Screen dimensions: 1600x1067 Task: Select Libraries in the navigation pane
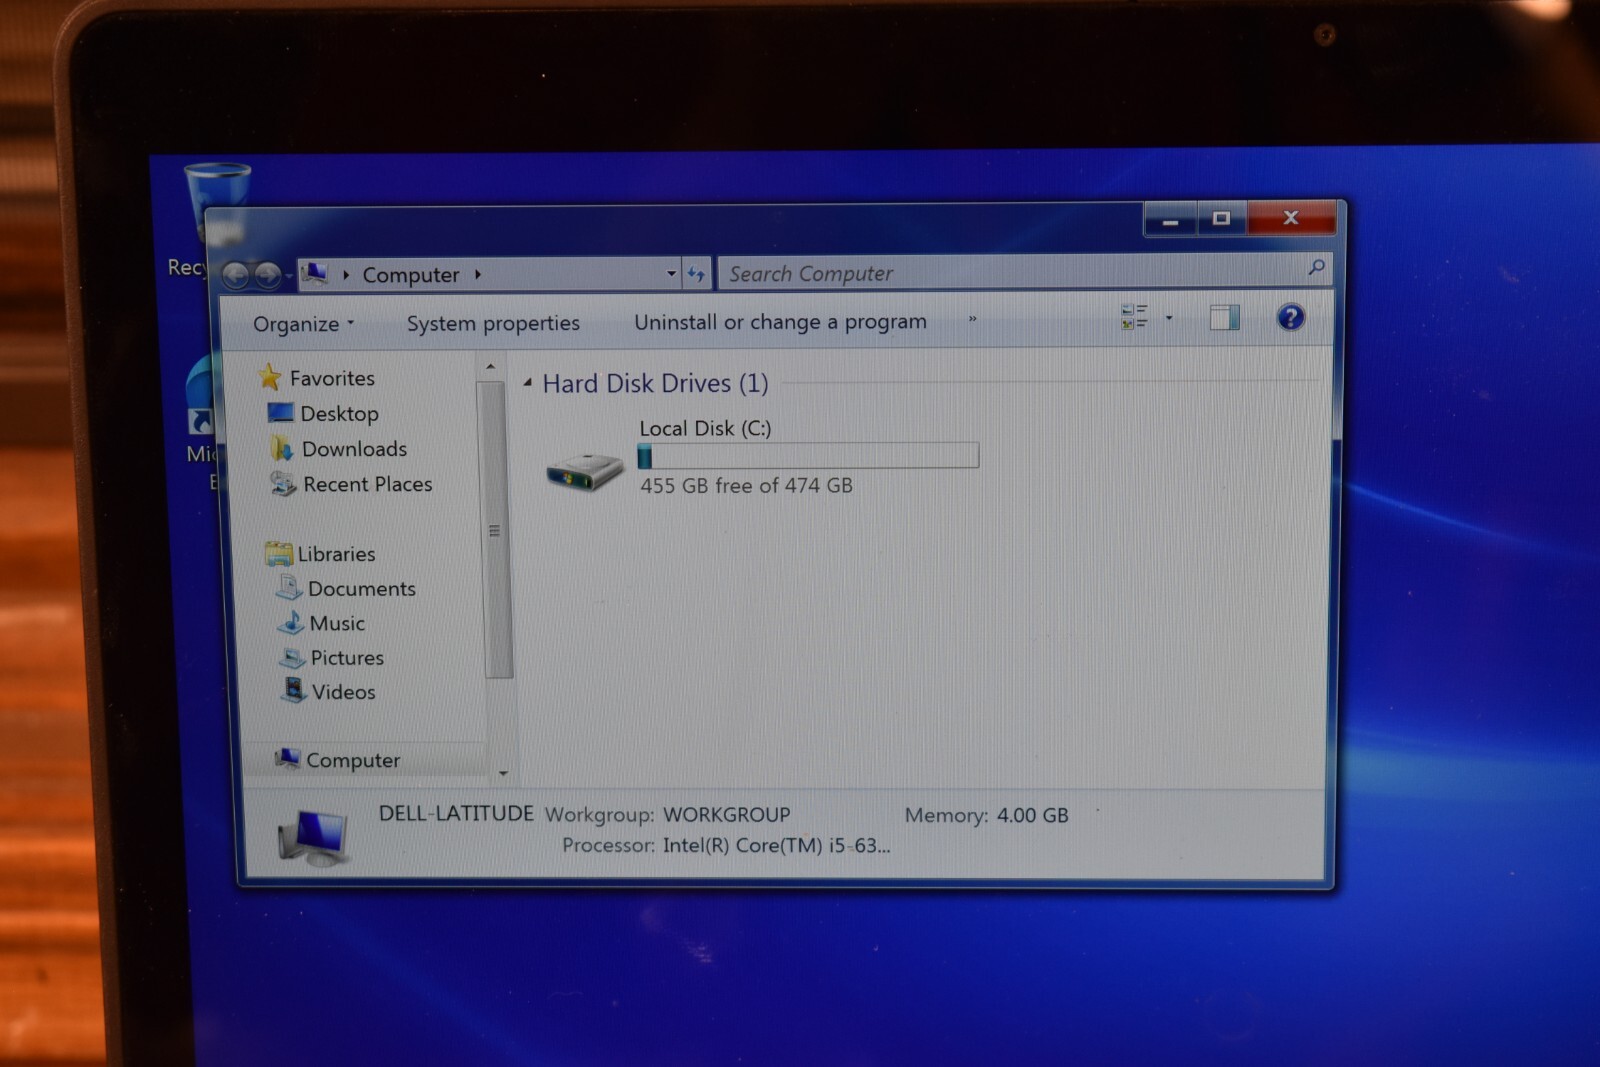click(x=336, y=554)
